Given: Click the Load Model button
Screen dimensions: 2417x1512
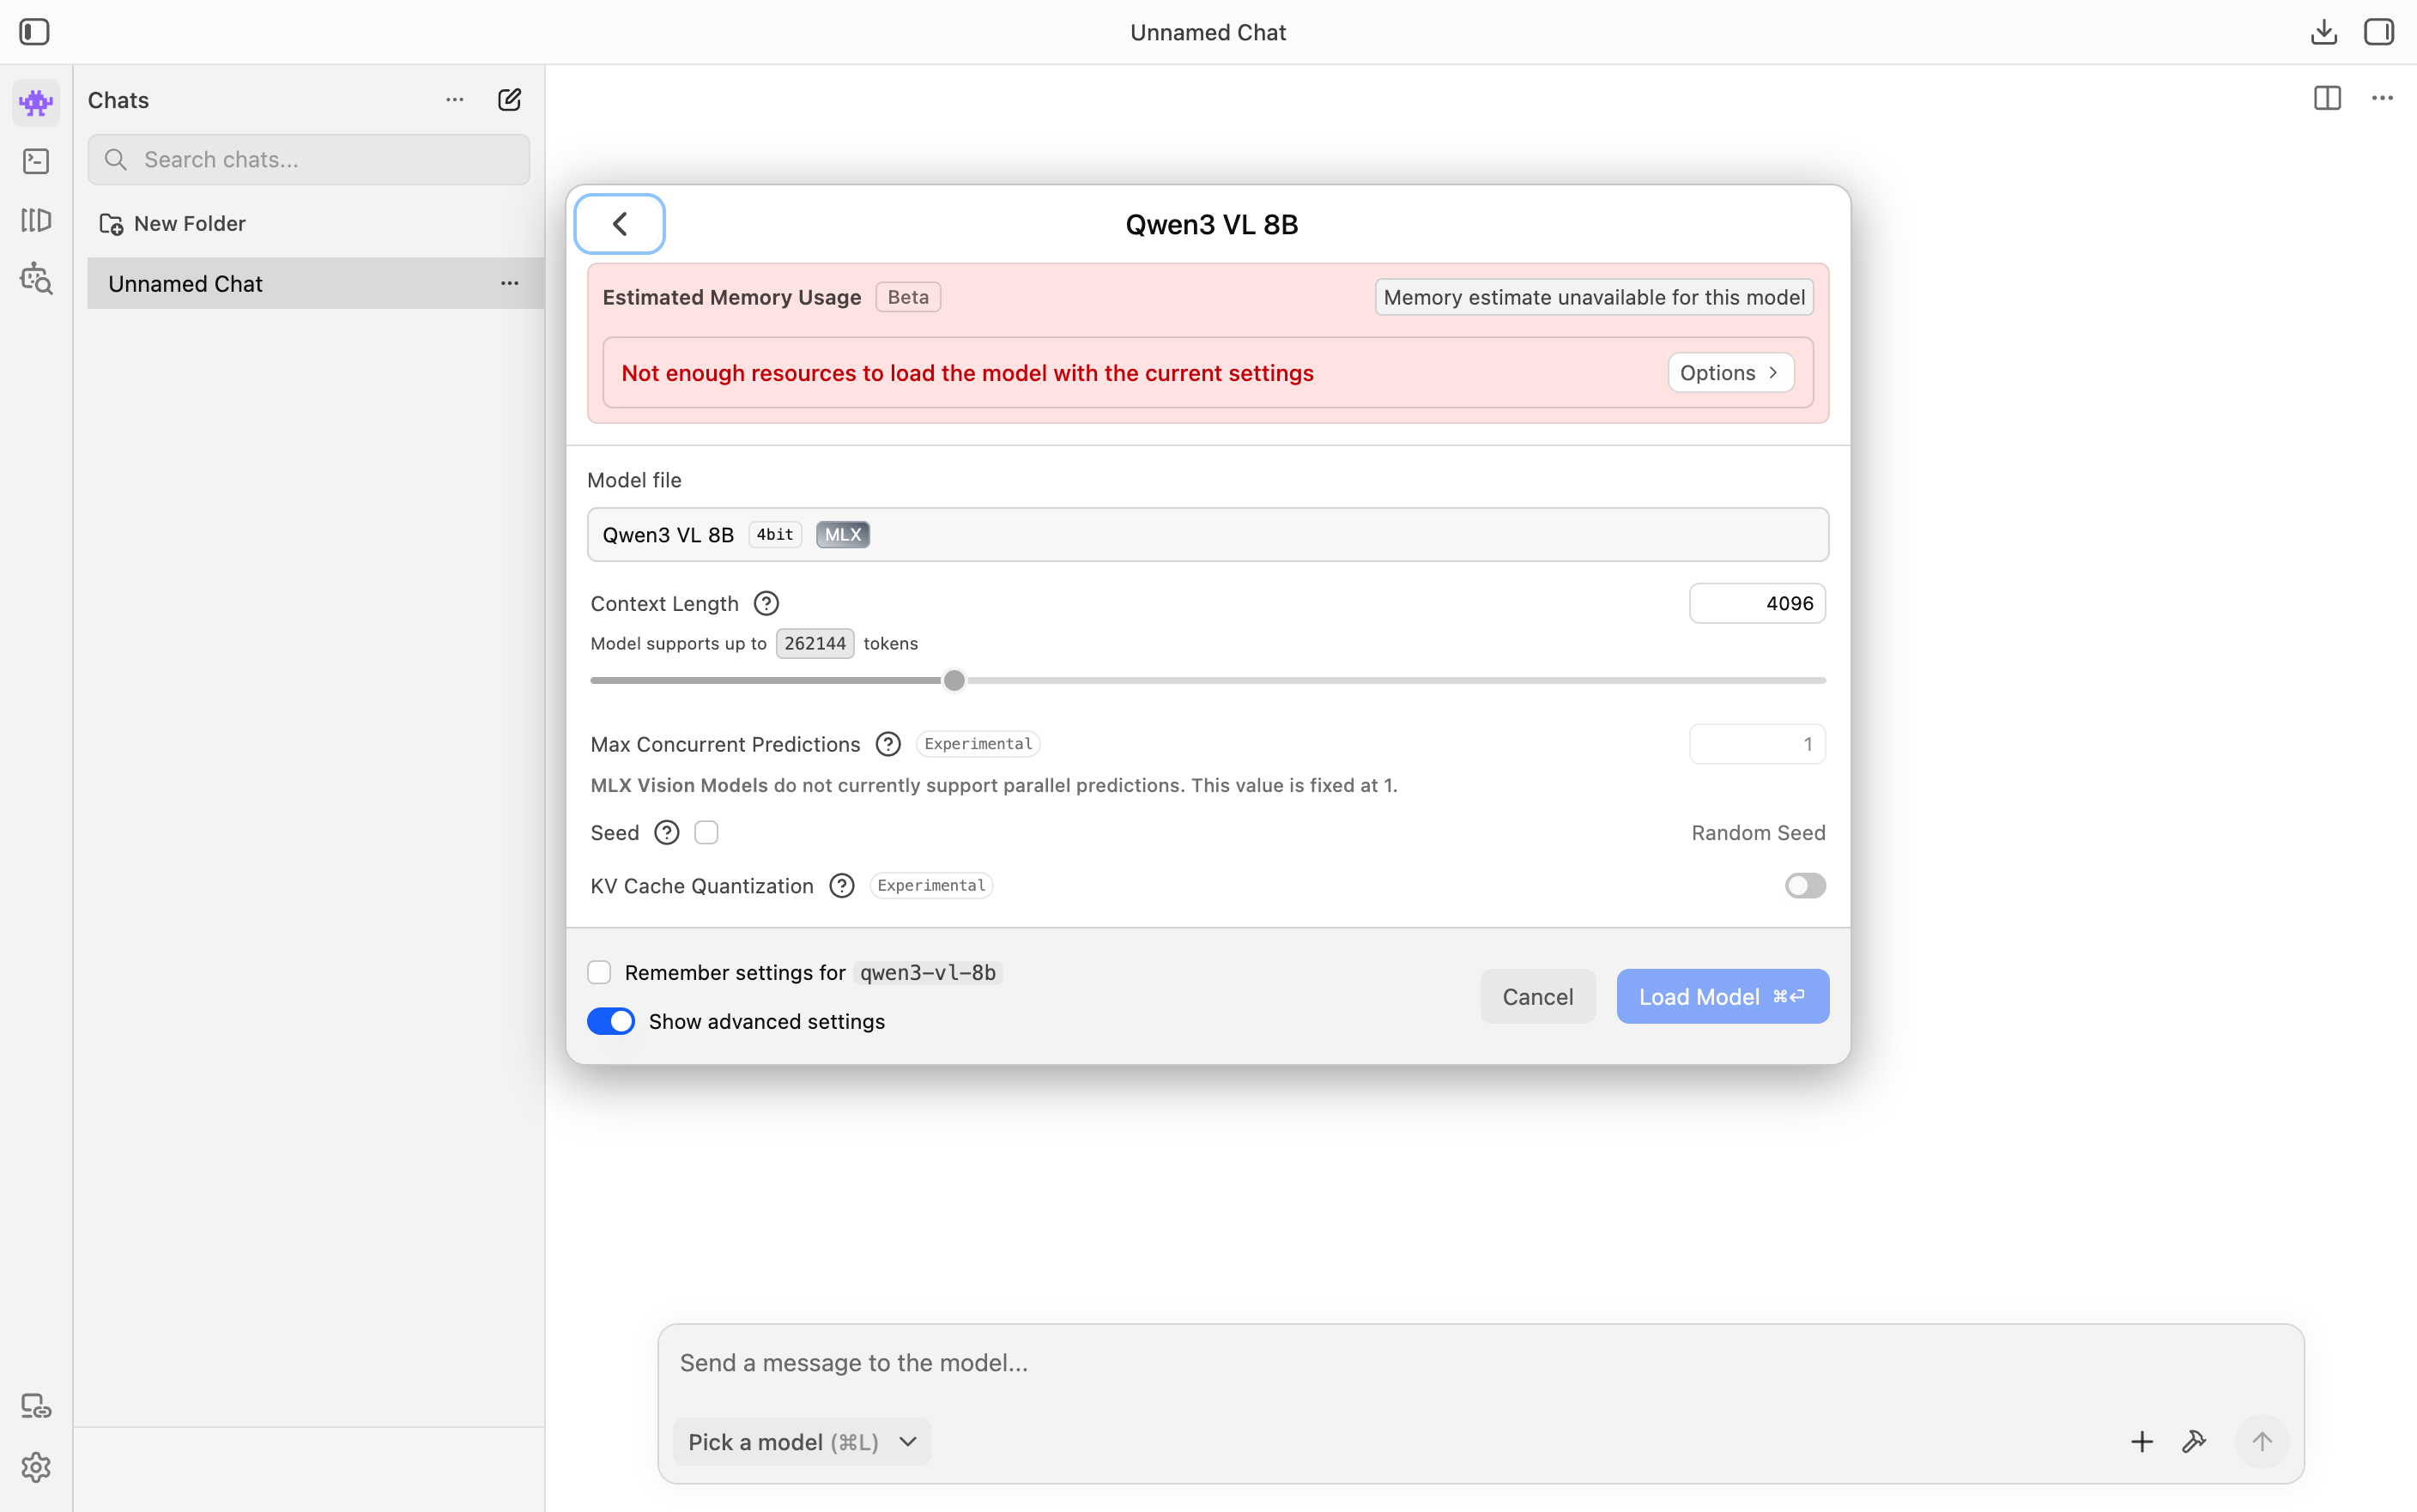Looking at the screenshot, I should [x=1722, y=997].
